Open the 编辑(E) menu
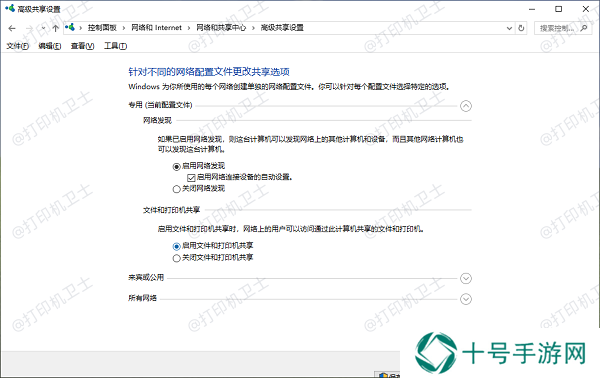This screenshot has height=378, width=600. point(50,46)
